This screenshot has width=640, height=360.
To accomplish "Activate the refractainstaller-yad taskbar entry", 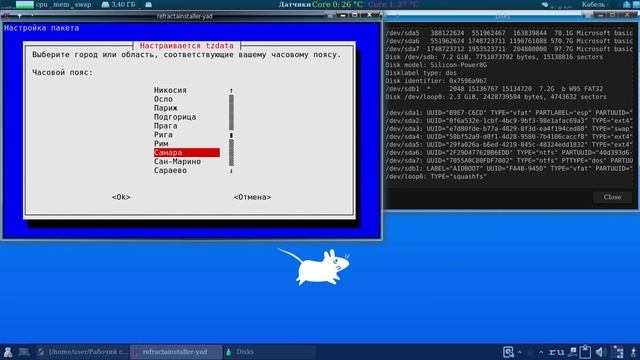I will 176,352.
